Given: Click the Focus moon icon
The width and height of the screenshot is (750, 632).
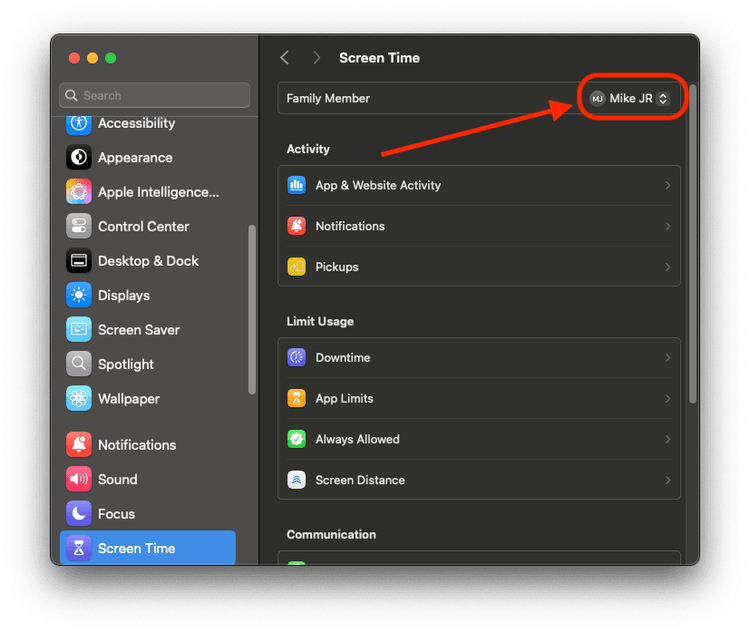Looking at the screenshot, I should tap(79, 513).
